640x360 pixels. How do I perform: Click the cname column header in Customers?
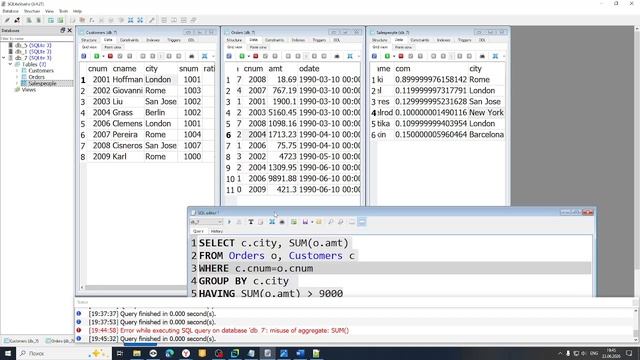(124, 69)
